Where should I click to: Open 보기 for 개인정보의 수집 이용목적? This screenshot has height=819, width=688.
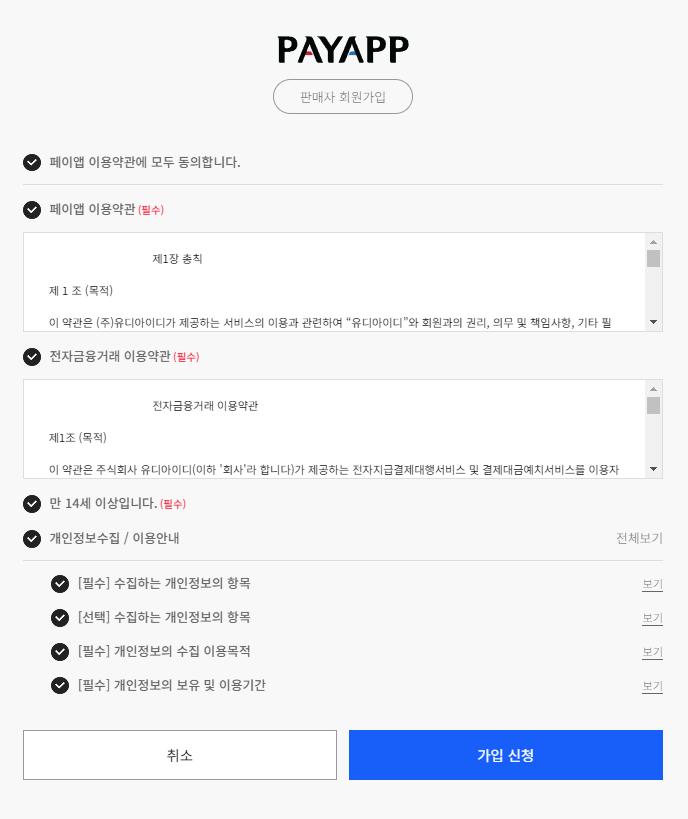(x=652, y=652)
